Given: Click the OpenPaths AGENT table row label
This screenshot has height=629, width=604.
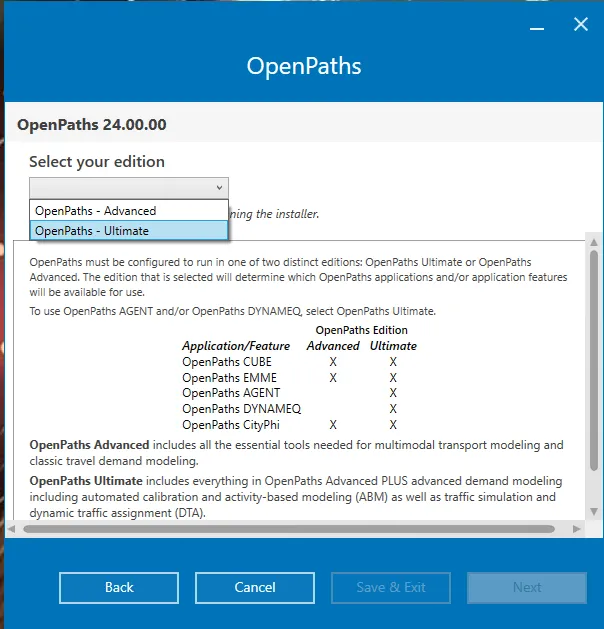Looking at the screenshot, I should tap(231, 393).
